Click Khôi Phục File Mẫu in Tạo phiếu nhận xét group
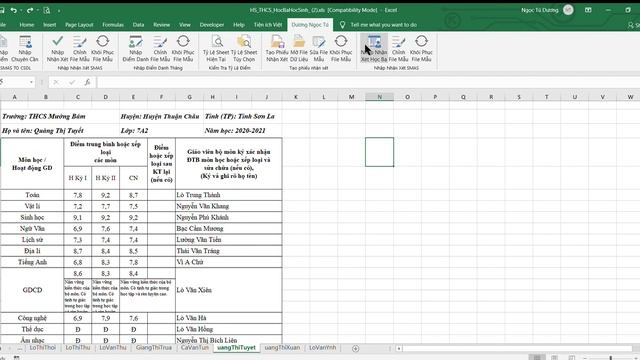 click(341, 48)
